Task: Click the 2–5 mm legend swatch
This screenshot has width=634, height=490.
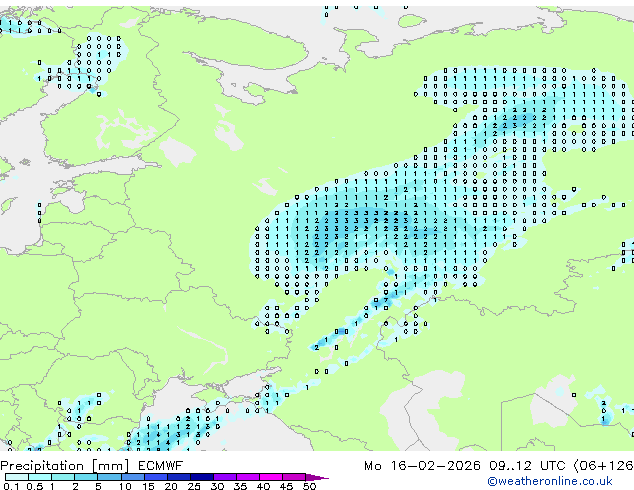Action: pos(86,477)
